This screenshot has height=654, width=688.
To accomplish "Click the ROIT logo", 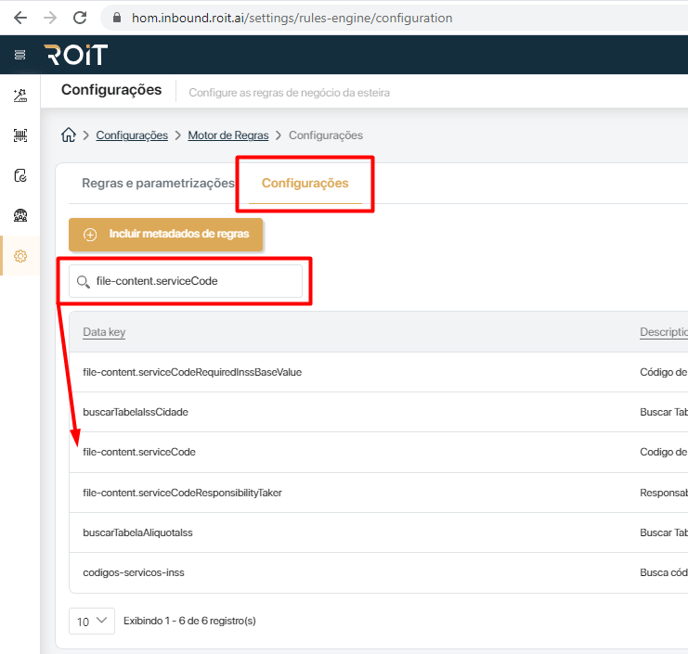I will click(76, 55).
